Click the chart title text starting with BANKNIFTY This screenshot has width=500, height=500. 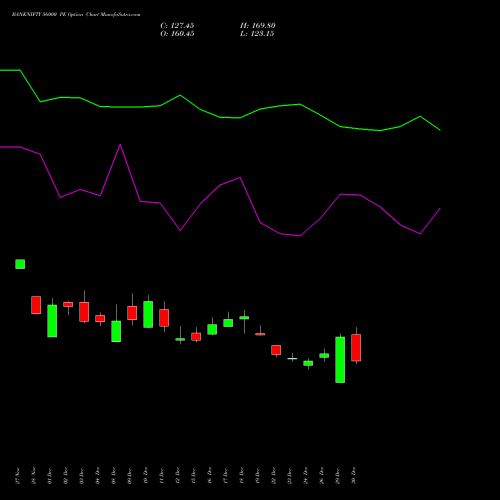pyautogui.click(x=76, y=14)
